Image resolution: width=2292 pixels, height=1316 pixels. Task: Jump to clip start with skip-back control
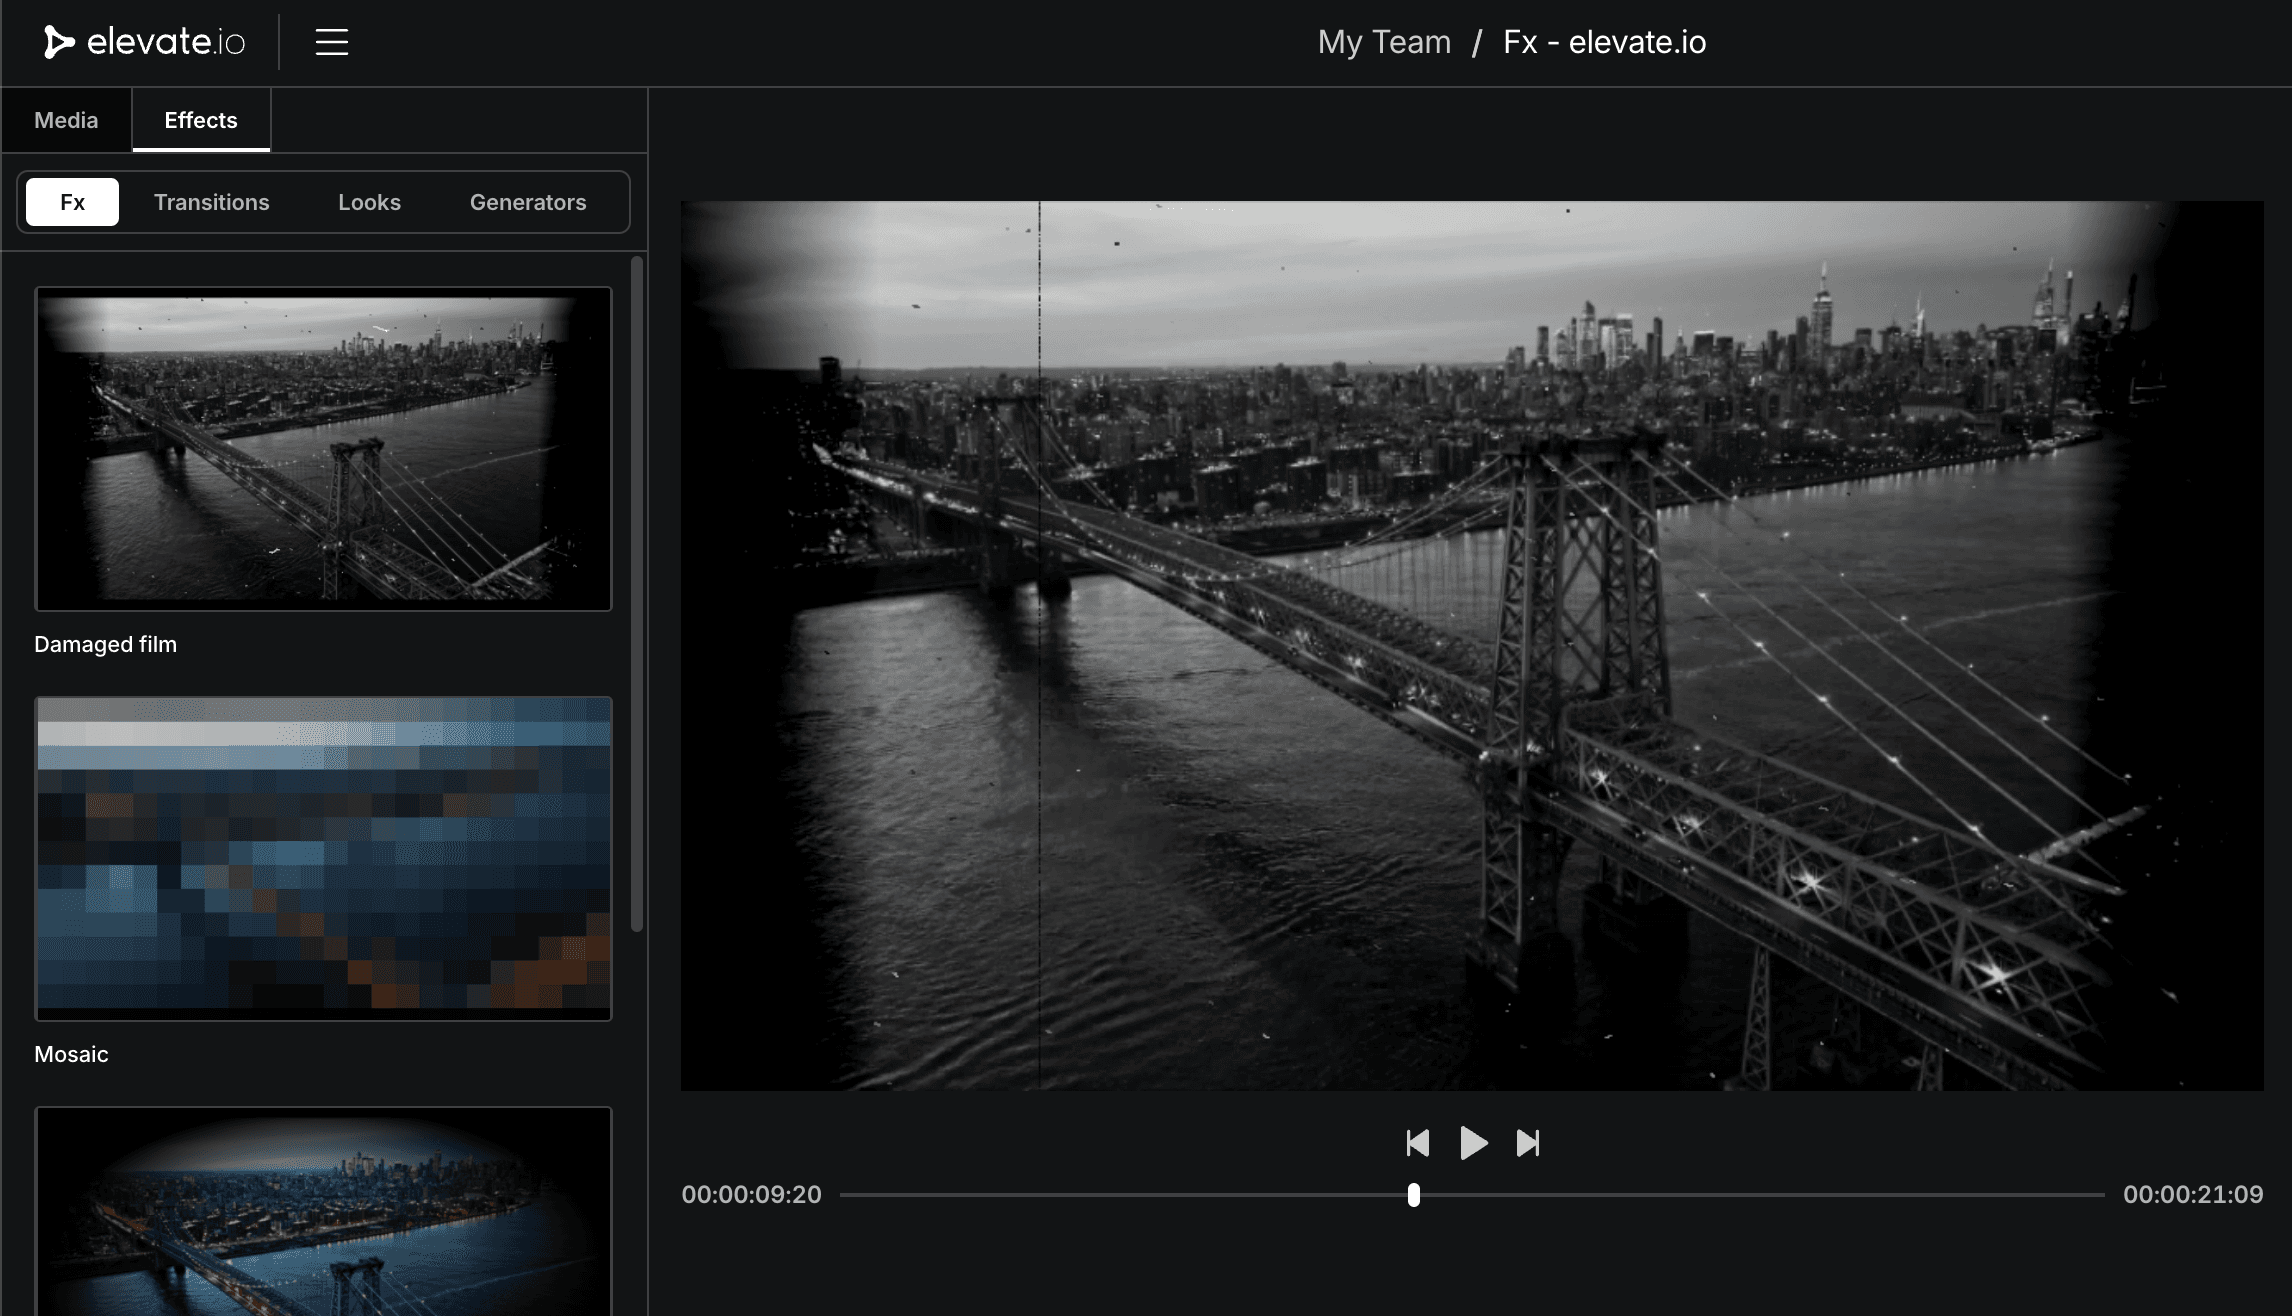(1417, 1143)
